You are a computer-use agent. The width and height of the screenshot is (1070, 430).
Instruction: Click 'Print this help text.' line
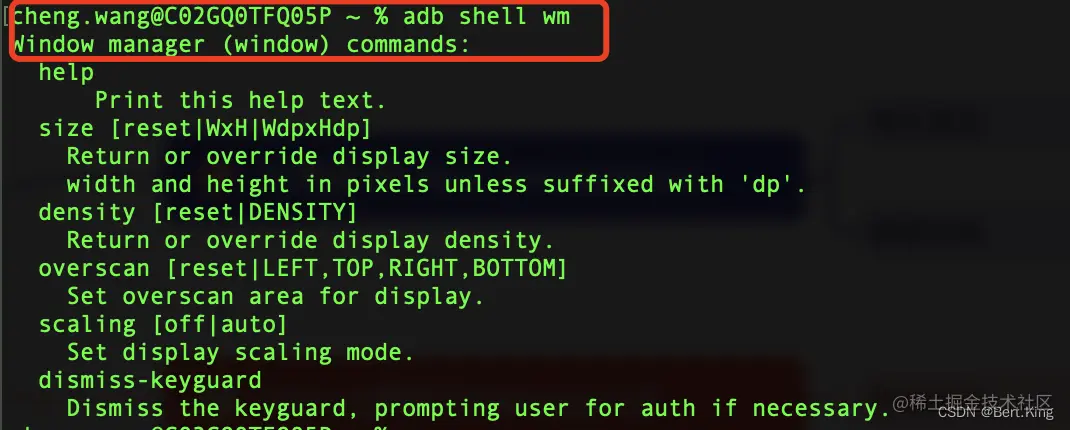240,100
